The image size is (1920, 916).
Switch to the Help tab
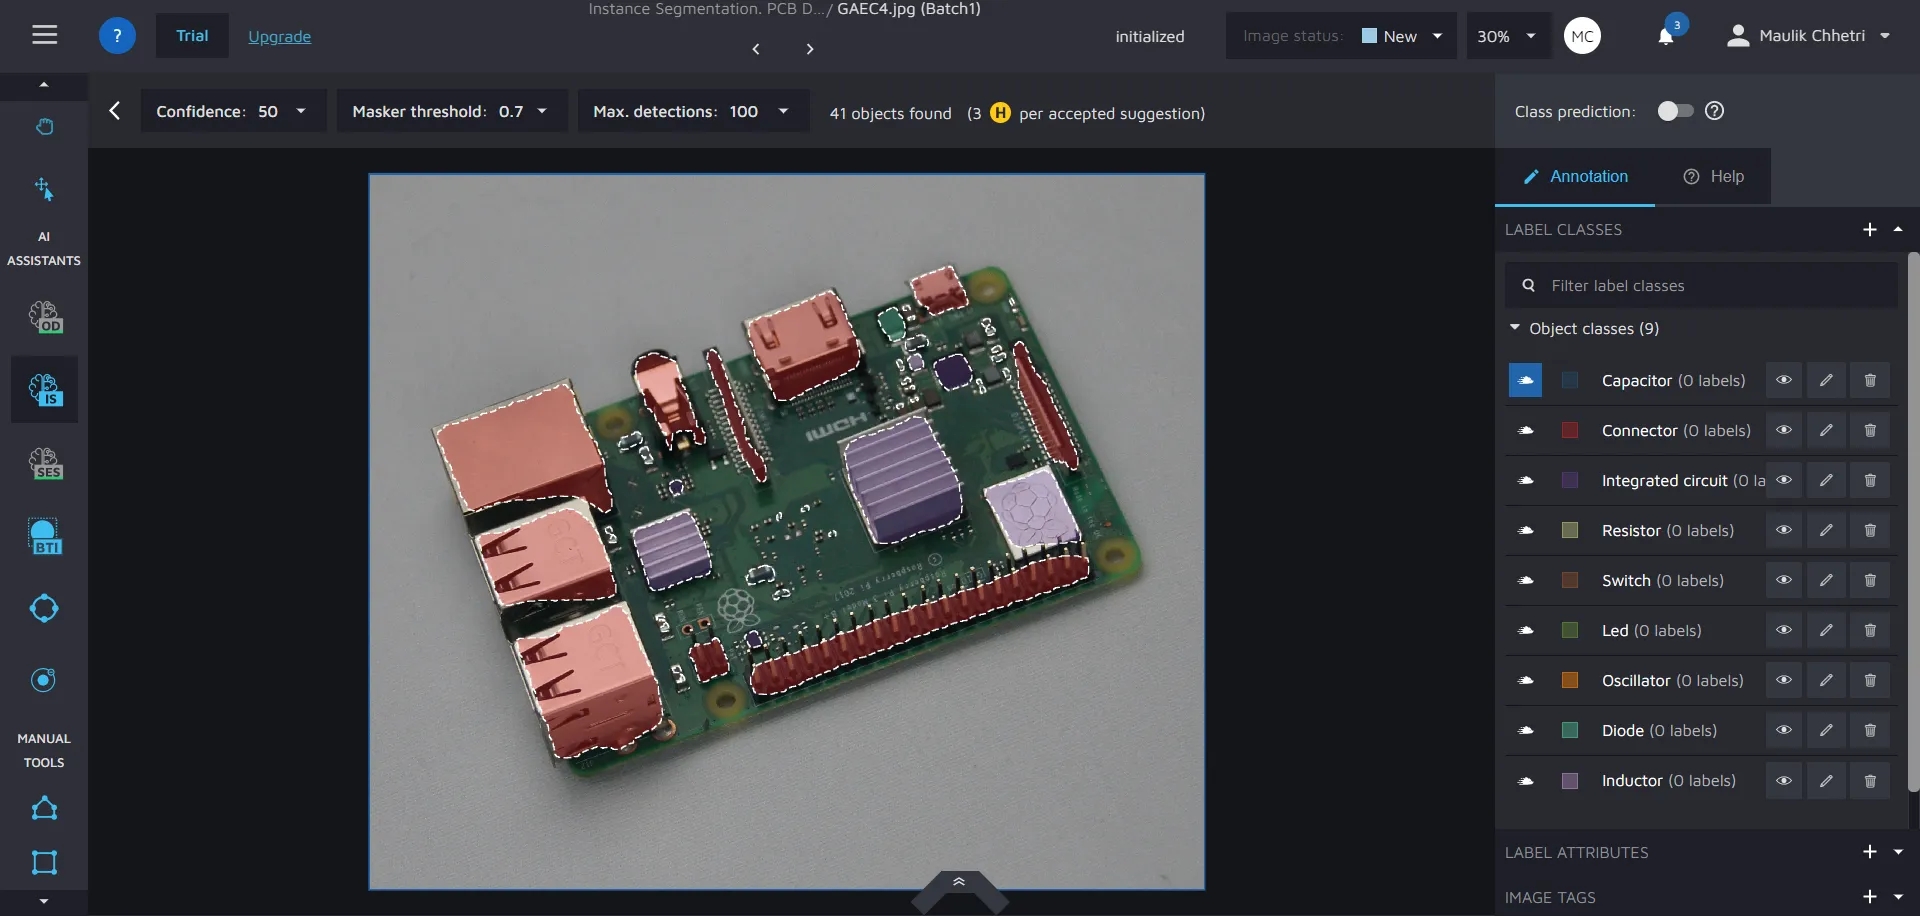click(1713, 177)
